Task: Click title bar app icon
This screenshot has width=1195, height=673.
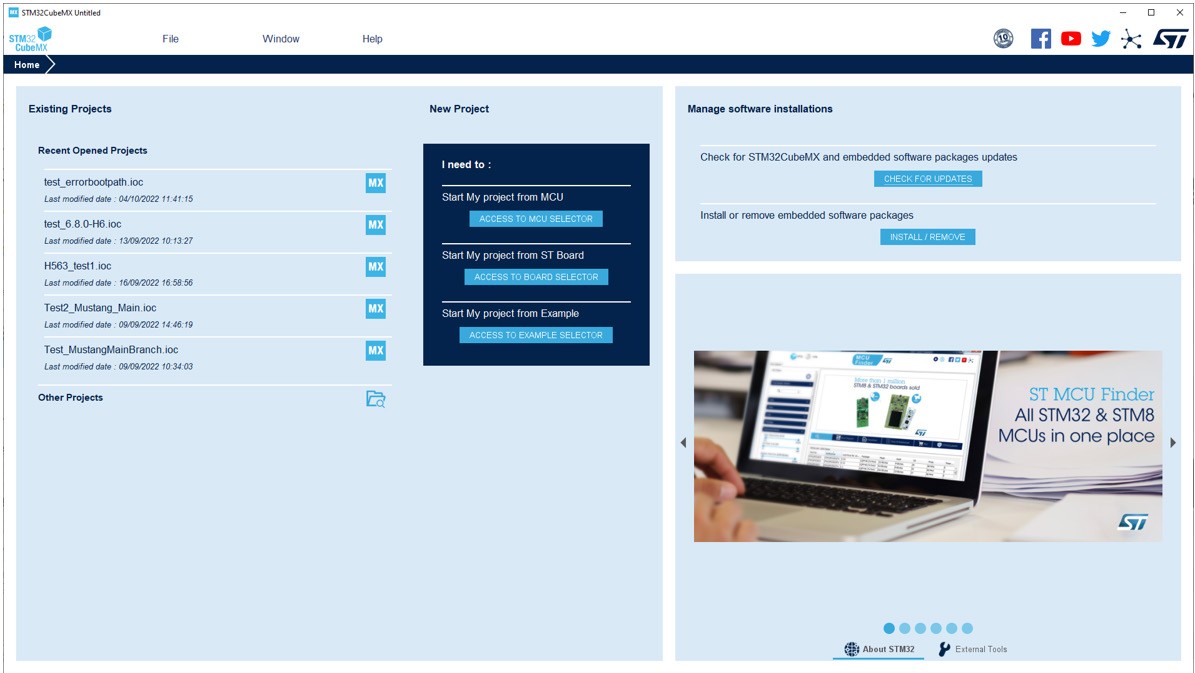Action: [13, 12]
